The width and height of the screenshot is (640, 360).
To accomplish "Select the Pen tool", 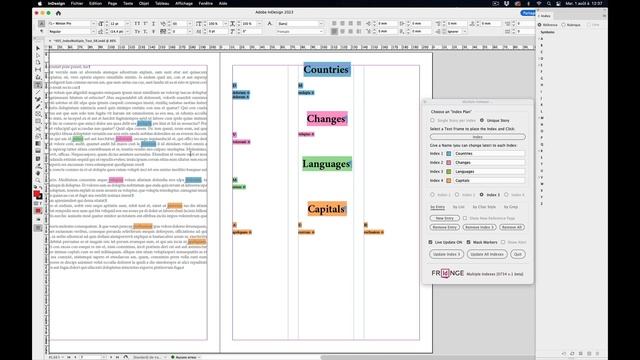I will (x=38, y=99).
